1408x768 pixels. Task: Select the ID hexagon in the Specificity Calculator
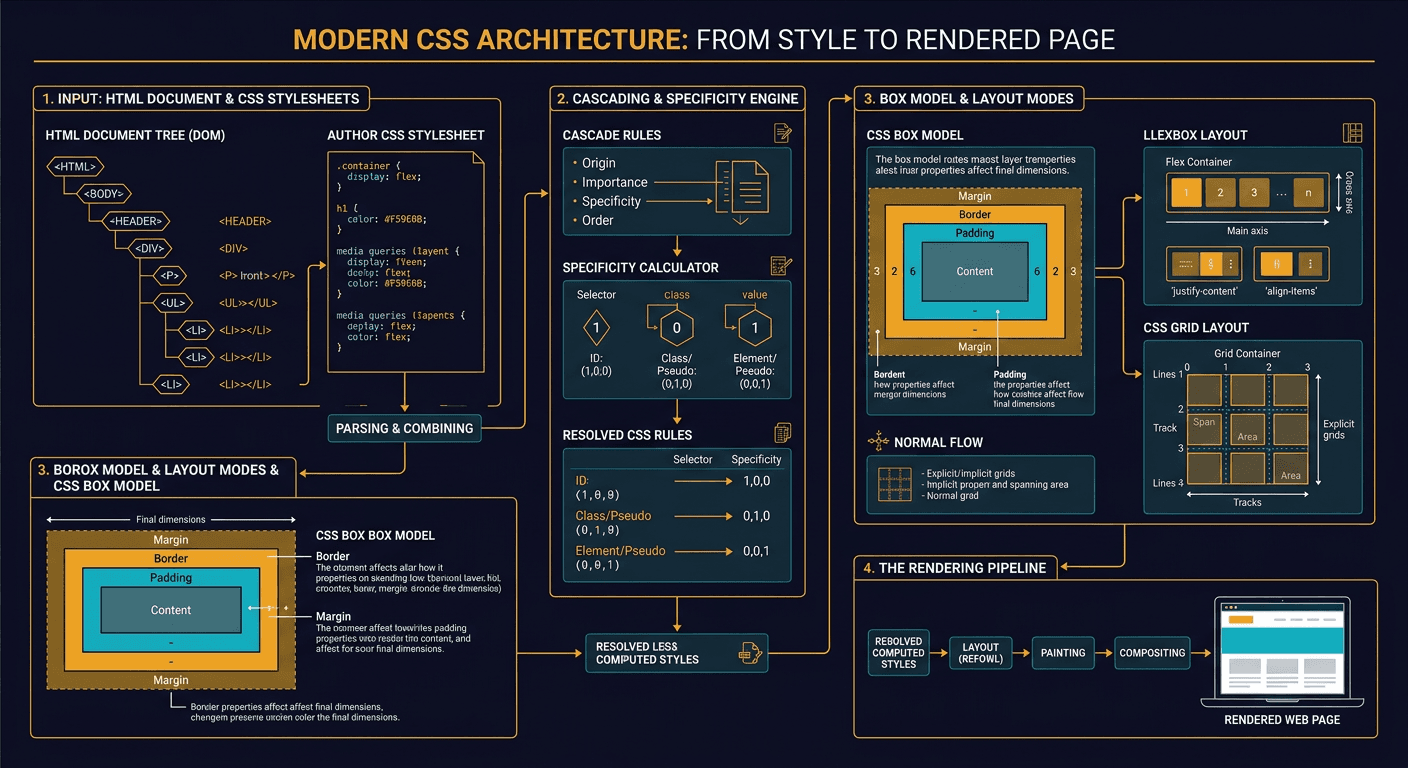(596, 327)
